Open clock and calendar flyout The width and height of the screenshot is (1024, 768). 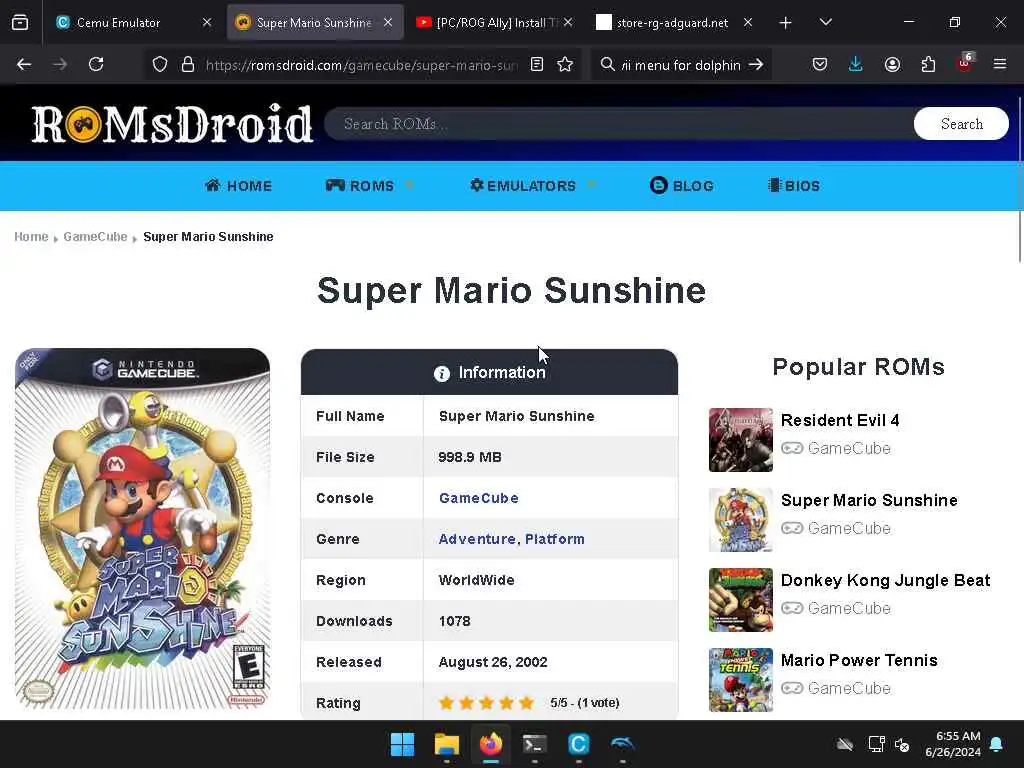[953, 744]
